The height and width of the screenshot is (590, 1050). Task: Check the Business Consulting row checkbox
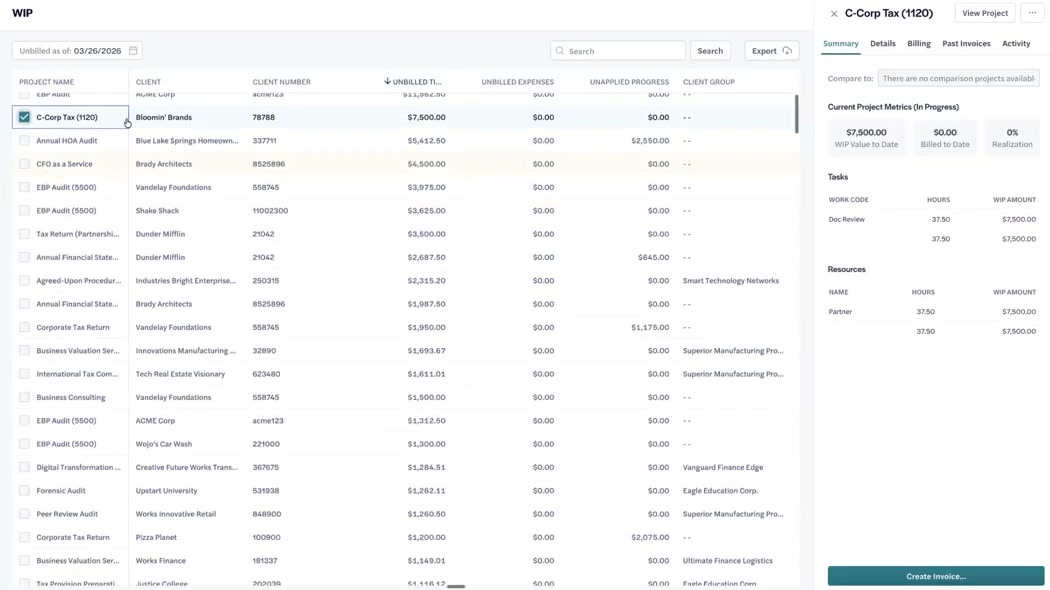pos(24,397)
